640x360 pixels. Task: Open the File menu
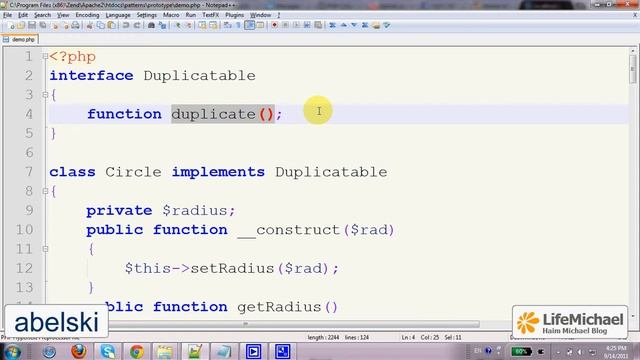pos(7,15)
